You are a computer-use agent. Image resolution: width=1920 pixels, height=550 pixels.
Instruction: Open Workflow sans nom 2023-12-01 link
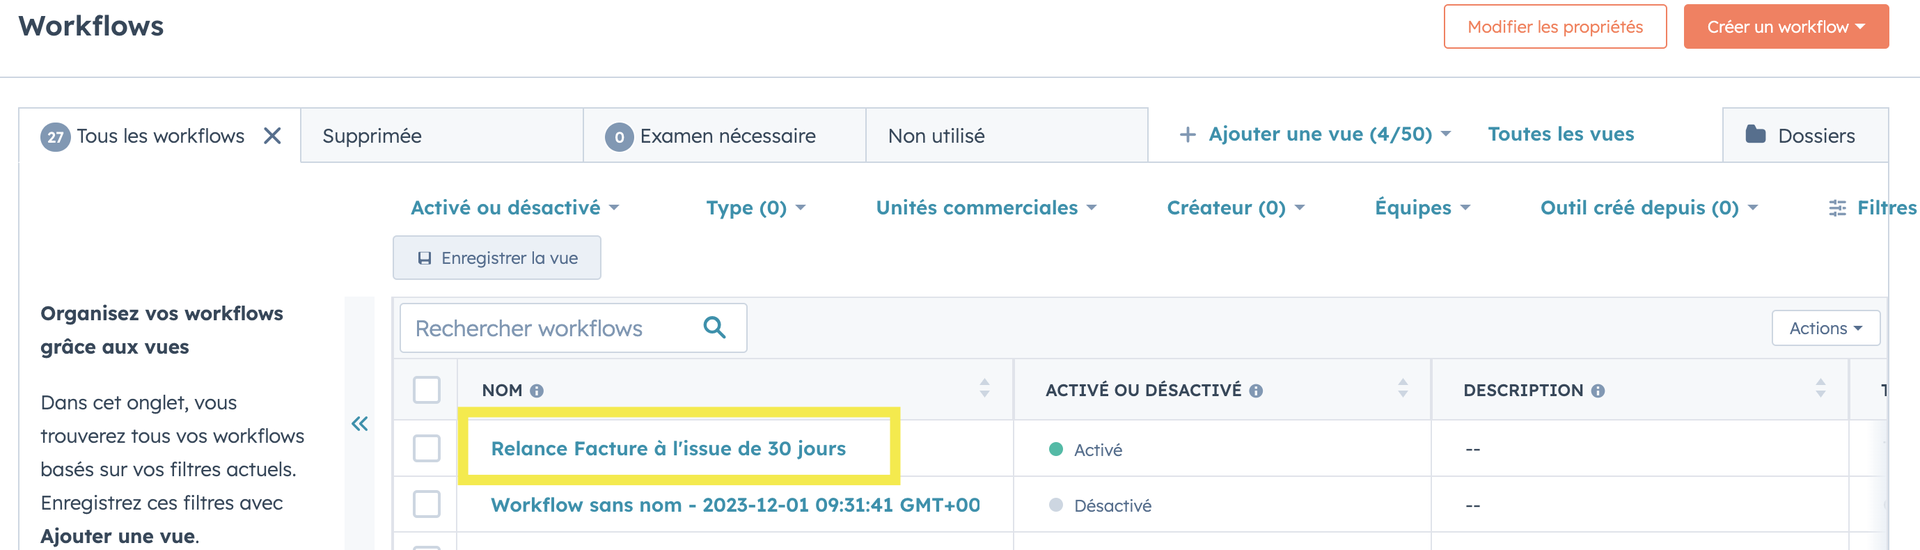[x=735, y=505]
